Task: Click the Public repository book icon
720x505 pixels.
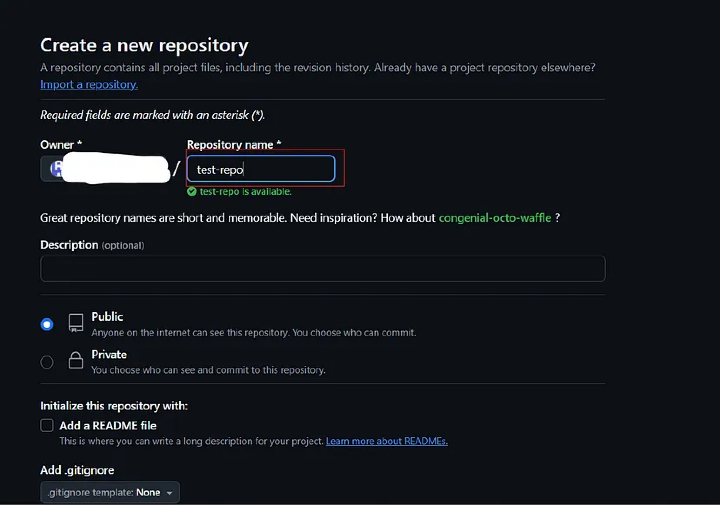Action: click(76, 323)
